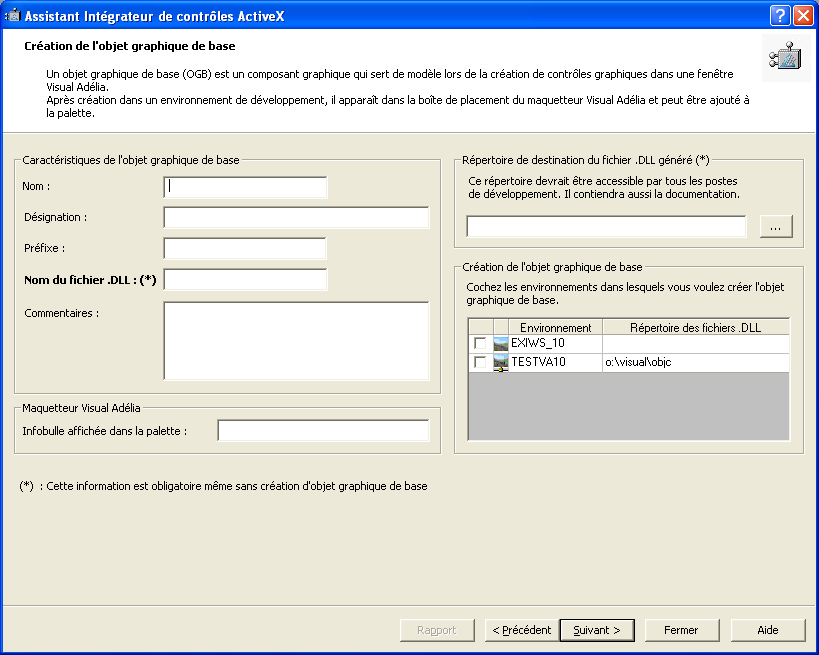Open help with the Aide button

pos(767,630)
